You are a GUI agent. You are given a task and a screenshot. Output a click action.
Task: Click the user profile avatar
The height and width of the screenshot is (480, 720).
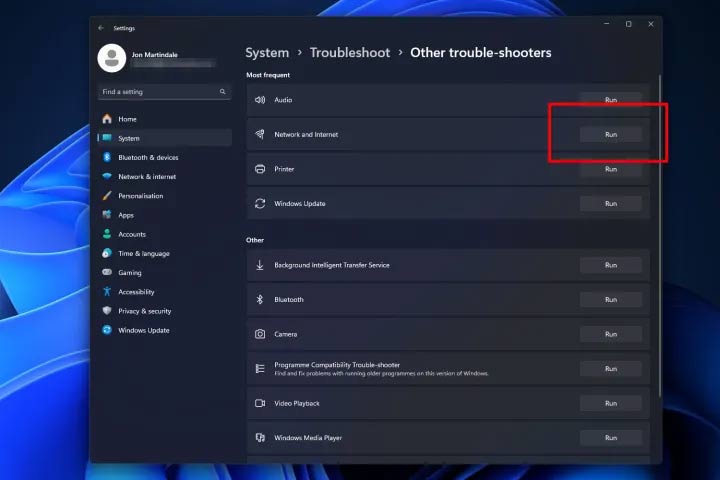112,58
